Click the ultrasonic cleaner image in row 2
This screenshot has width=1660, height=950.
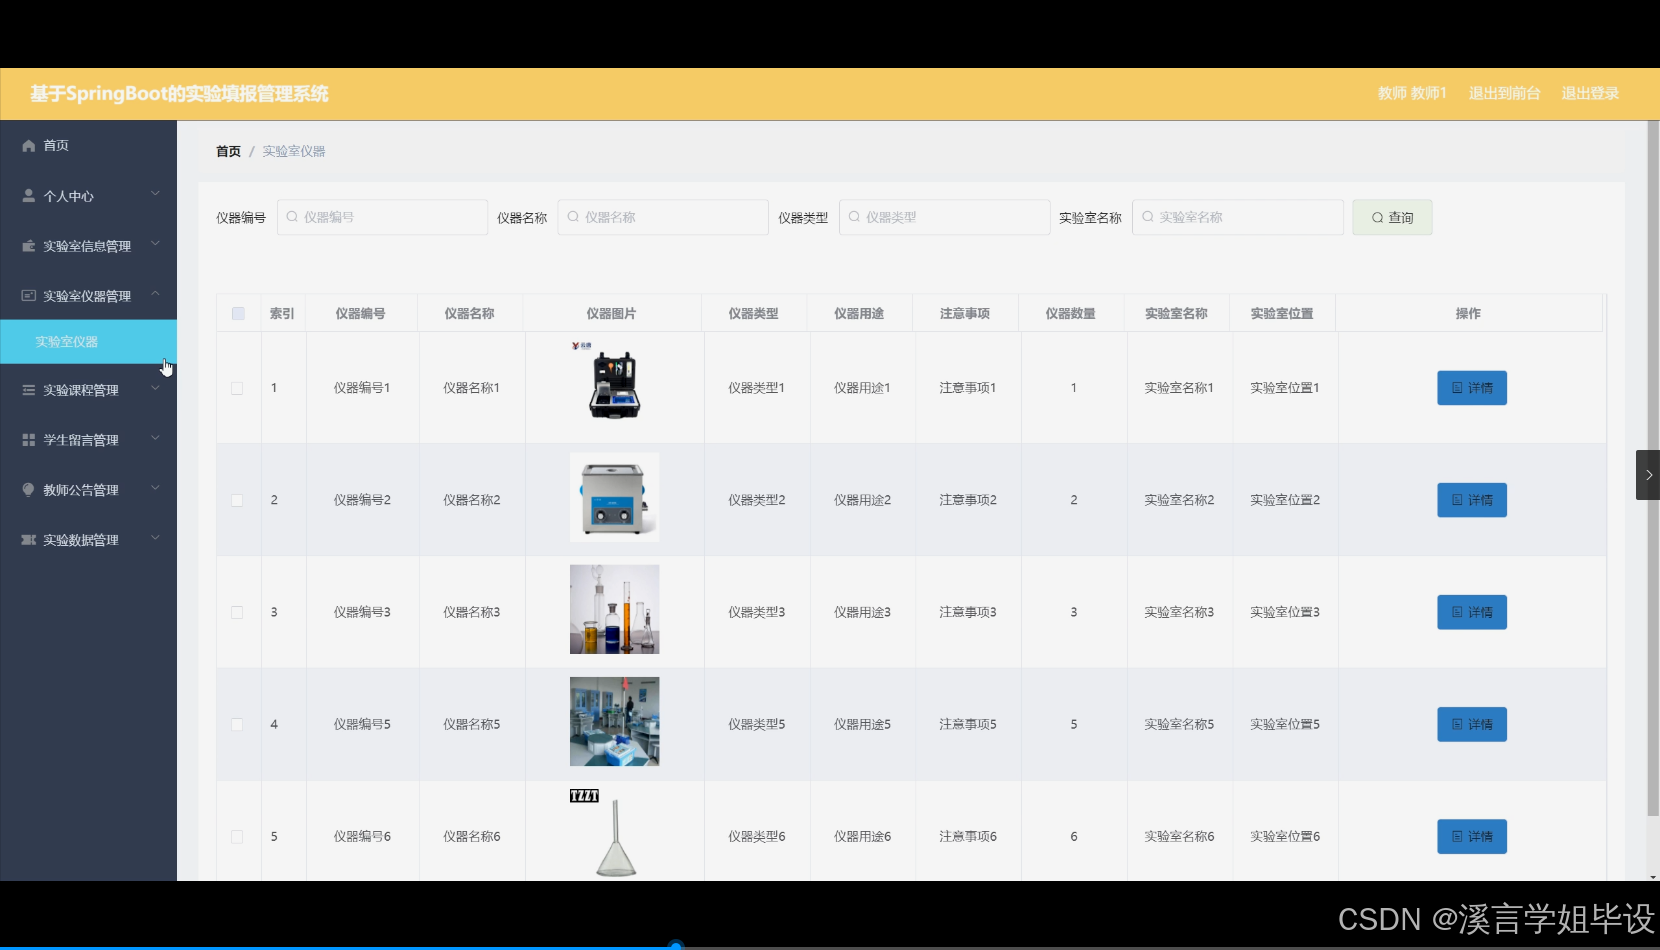click(614, 497)
